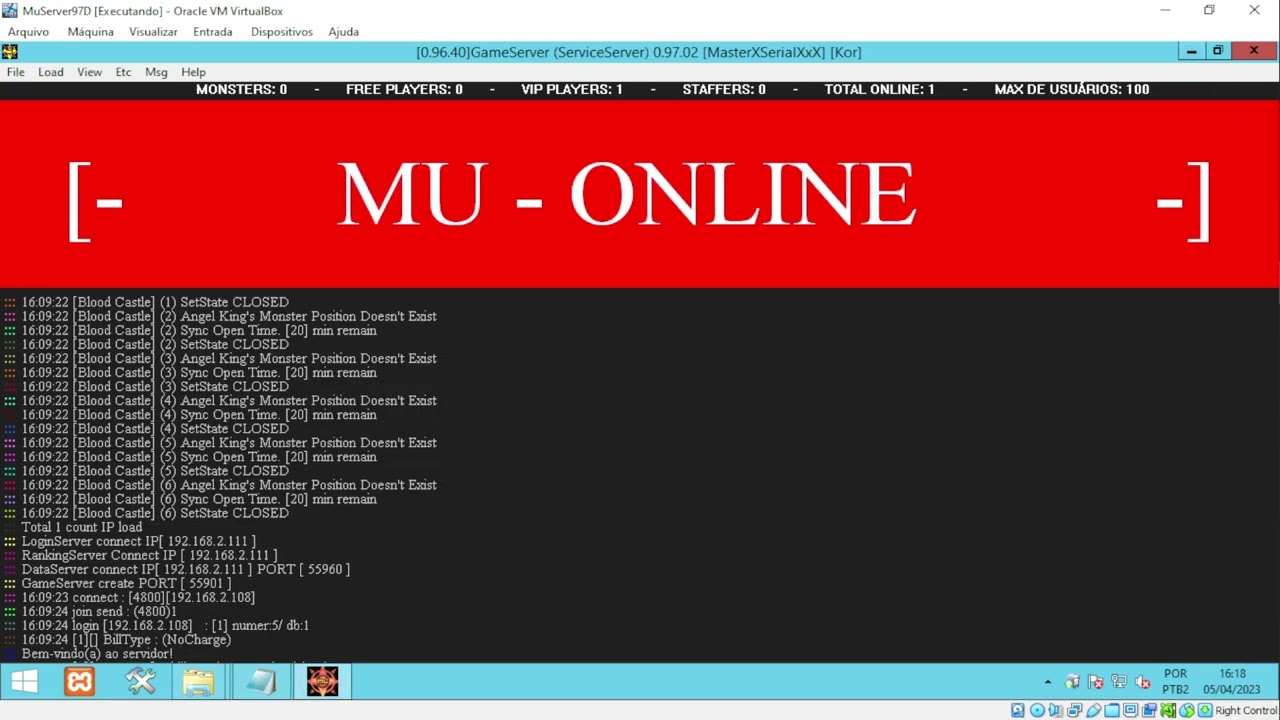The image size is (1280, 720).
Task: Select the MU GameServer taskbar icon
Action: click(322, 682)
